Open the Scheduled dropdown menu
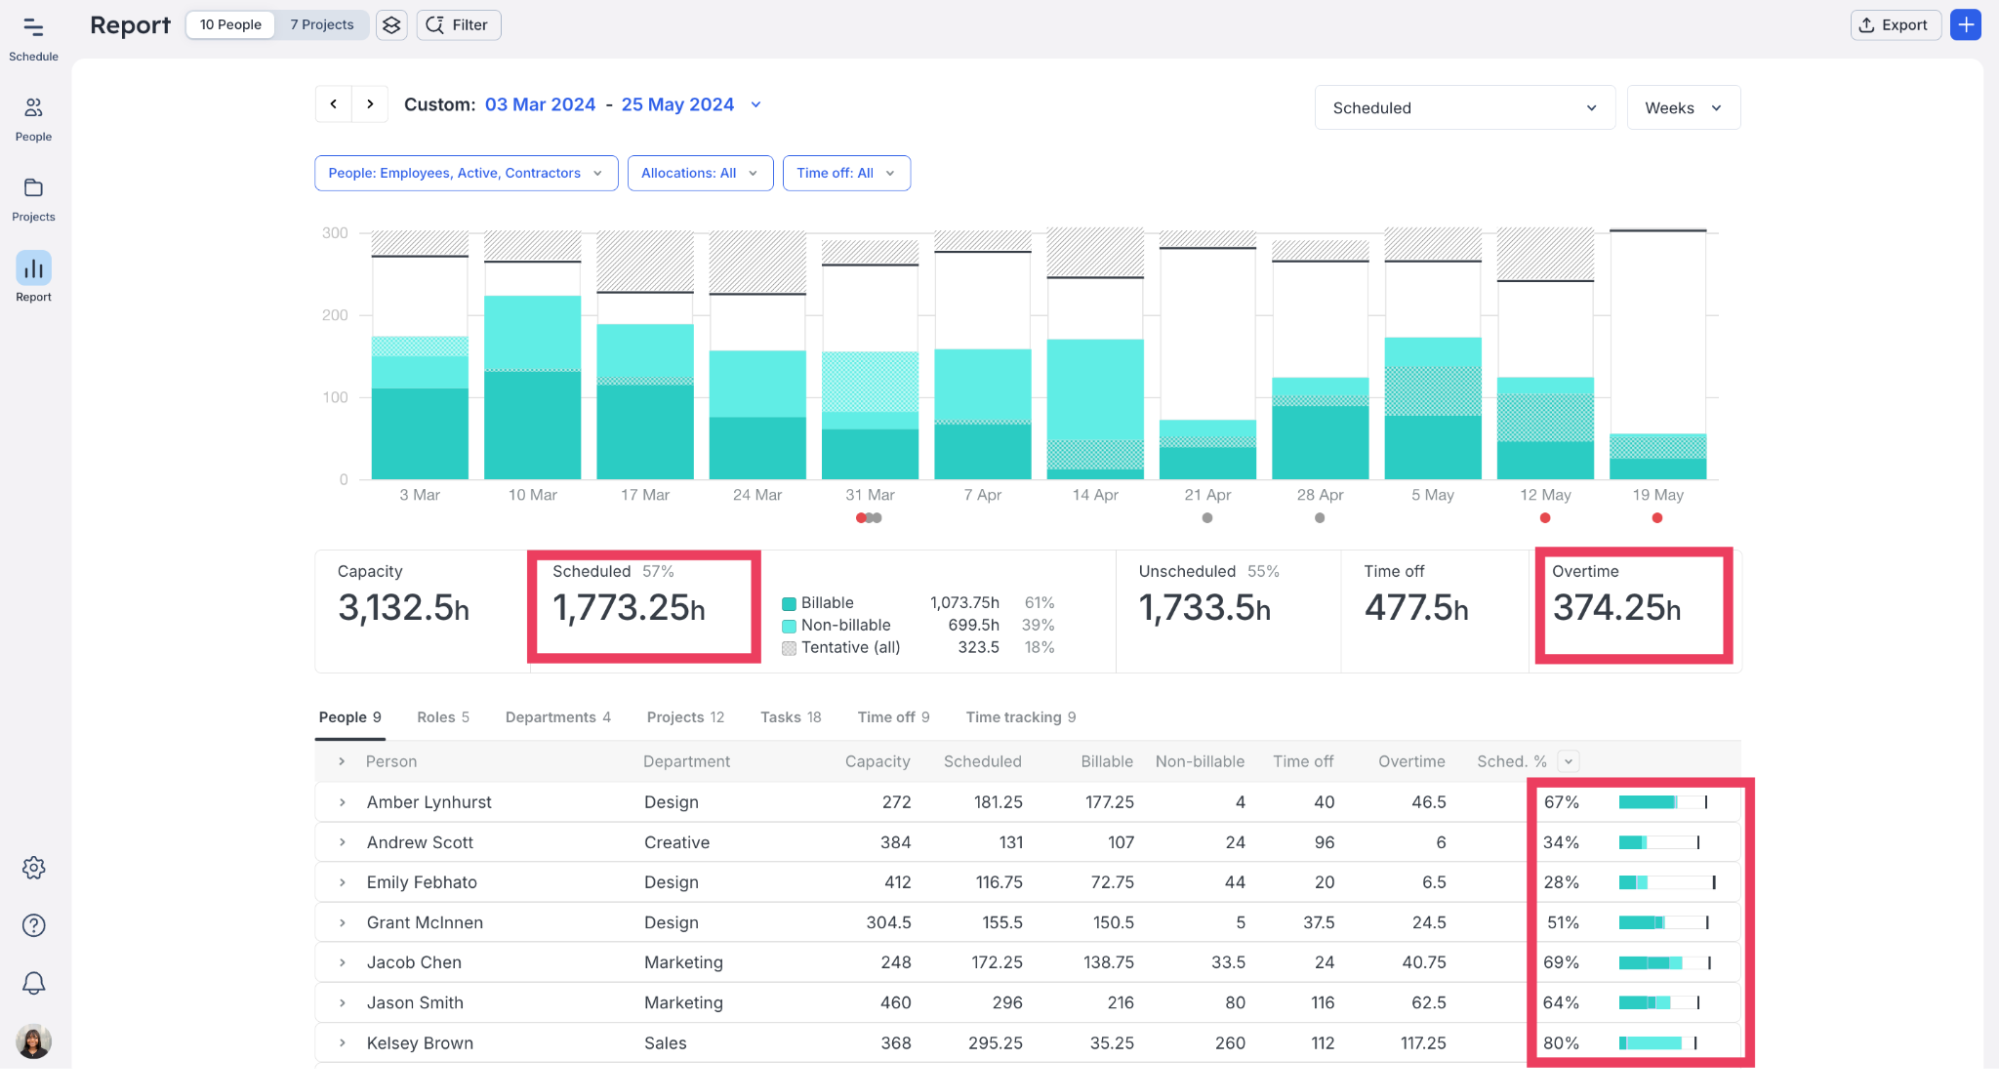This screenshot has width=1999, height=1069. coord(1463,108)
